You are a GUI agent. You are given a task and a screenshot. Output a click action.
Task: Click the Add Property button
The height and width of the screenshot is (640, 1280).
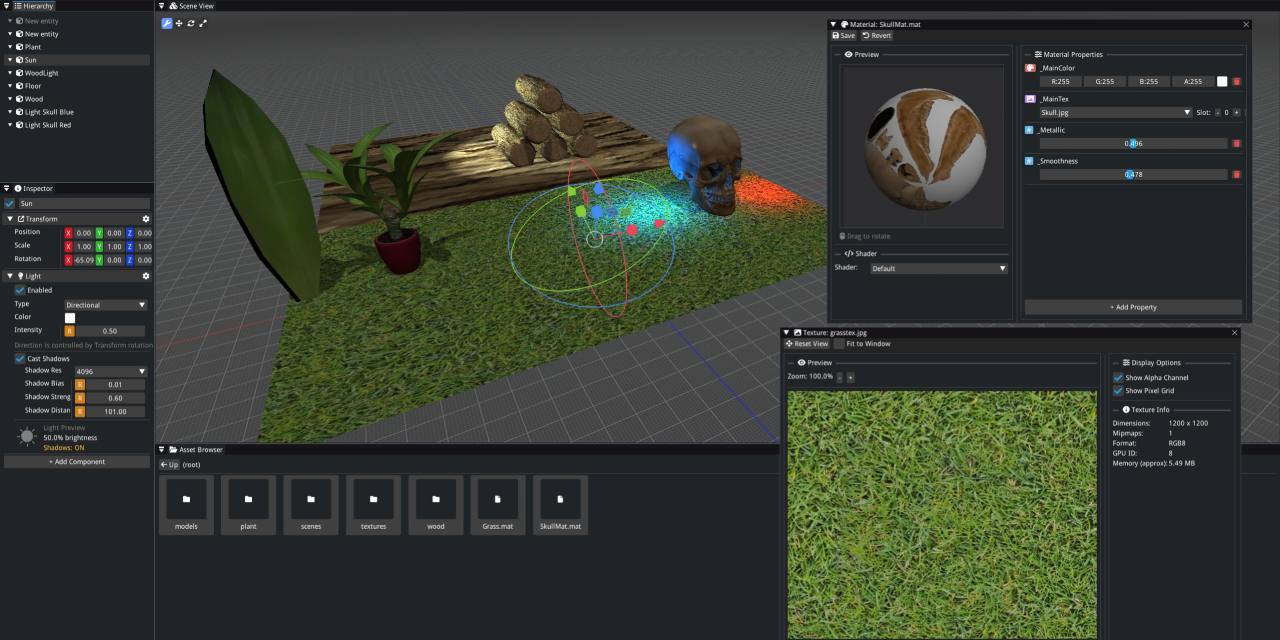tap(1133, 307)
